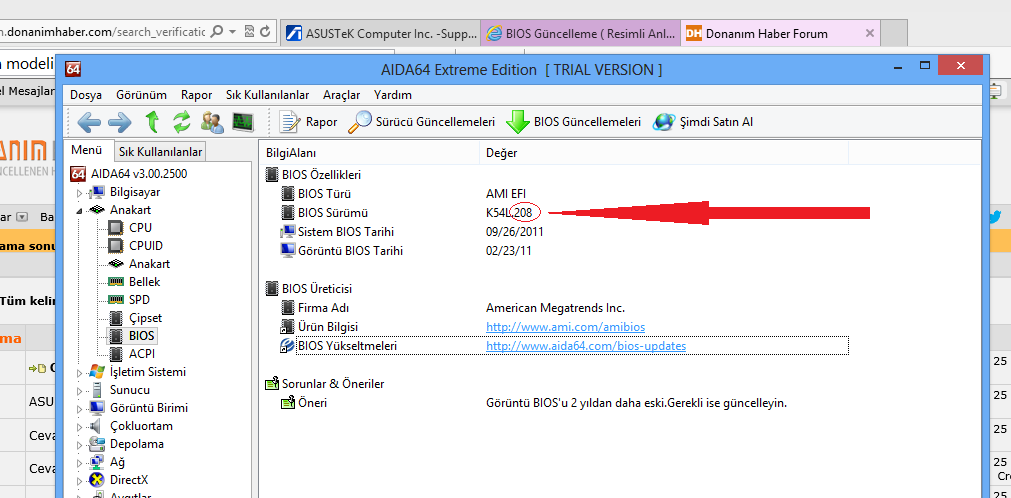The image size is (1011, 498).
Task: Switch to ASUSTeK Computer Inc. browser tab
Action: pos(380,33)
